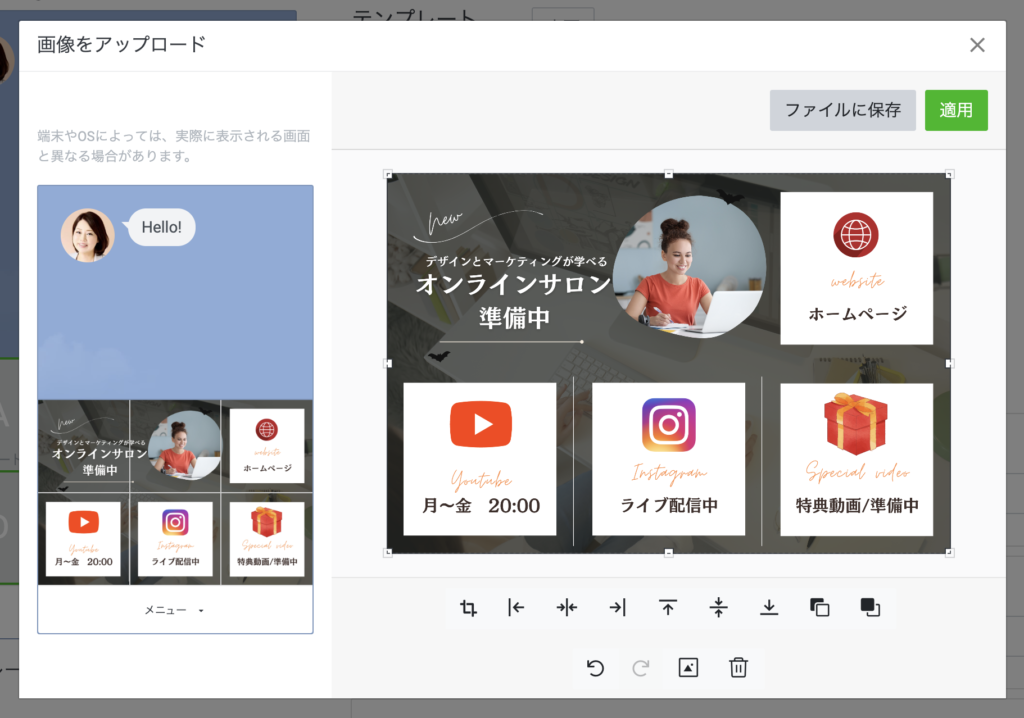Select bottom-left resize handle of image

388,553
